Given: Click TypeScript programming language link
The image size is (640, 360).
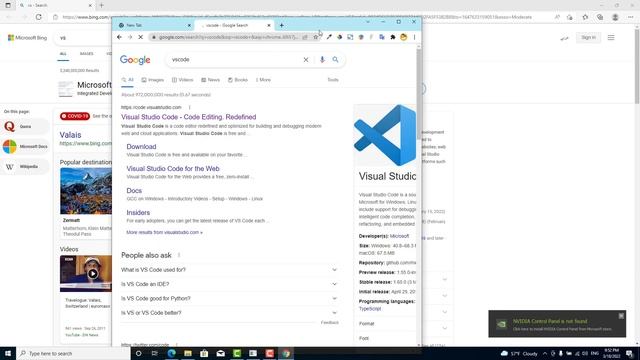Looking at the screenshot, I should coord(370,309).
